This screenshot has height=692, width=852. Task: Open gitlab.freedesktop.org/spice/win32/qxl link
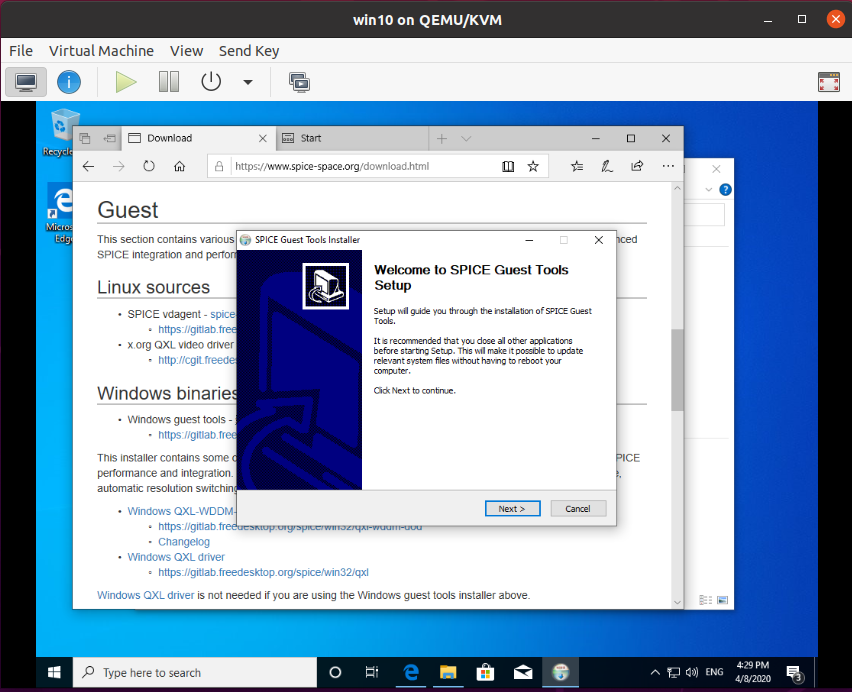point(264,572)
